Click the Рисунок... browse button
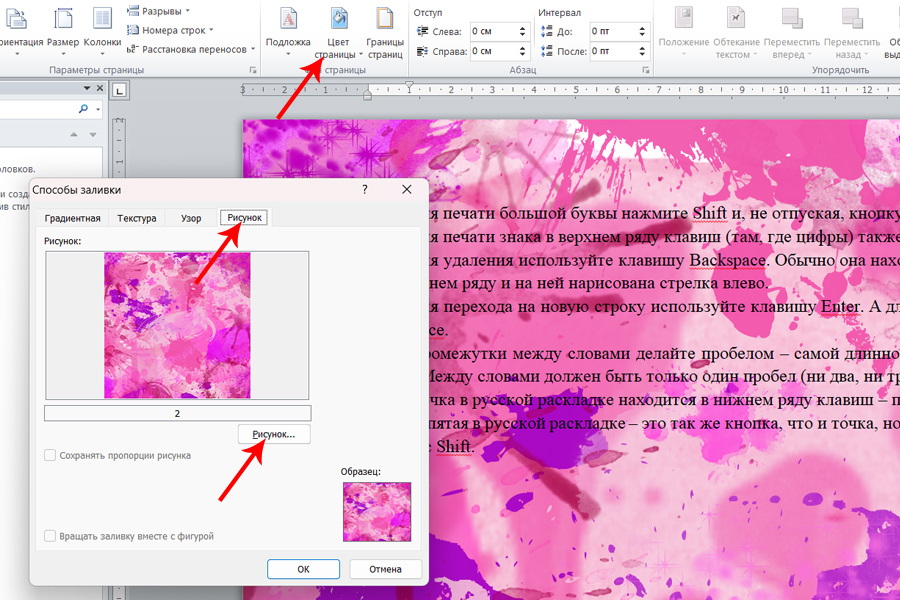This screenshot has height=600, width=900. (x=274, y=435)
